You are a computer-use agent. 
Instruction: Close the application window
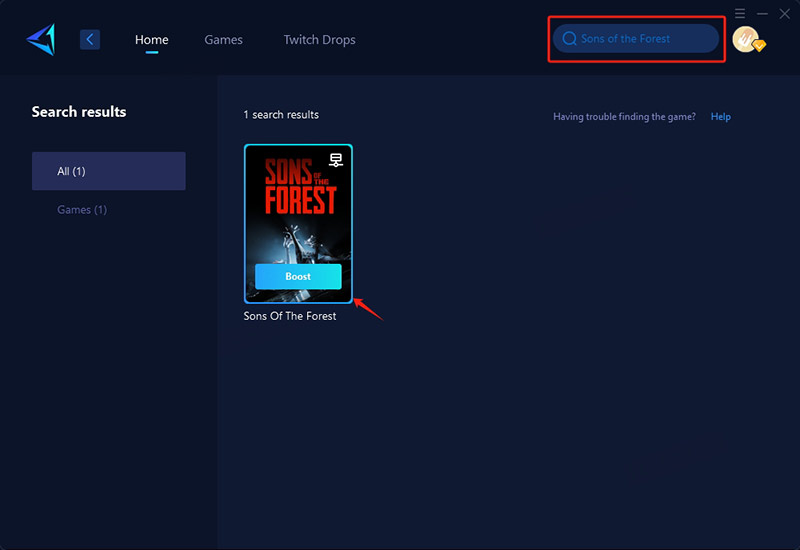pyautogui.click(x=785, y=14)
